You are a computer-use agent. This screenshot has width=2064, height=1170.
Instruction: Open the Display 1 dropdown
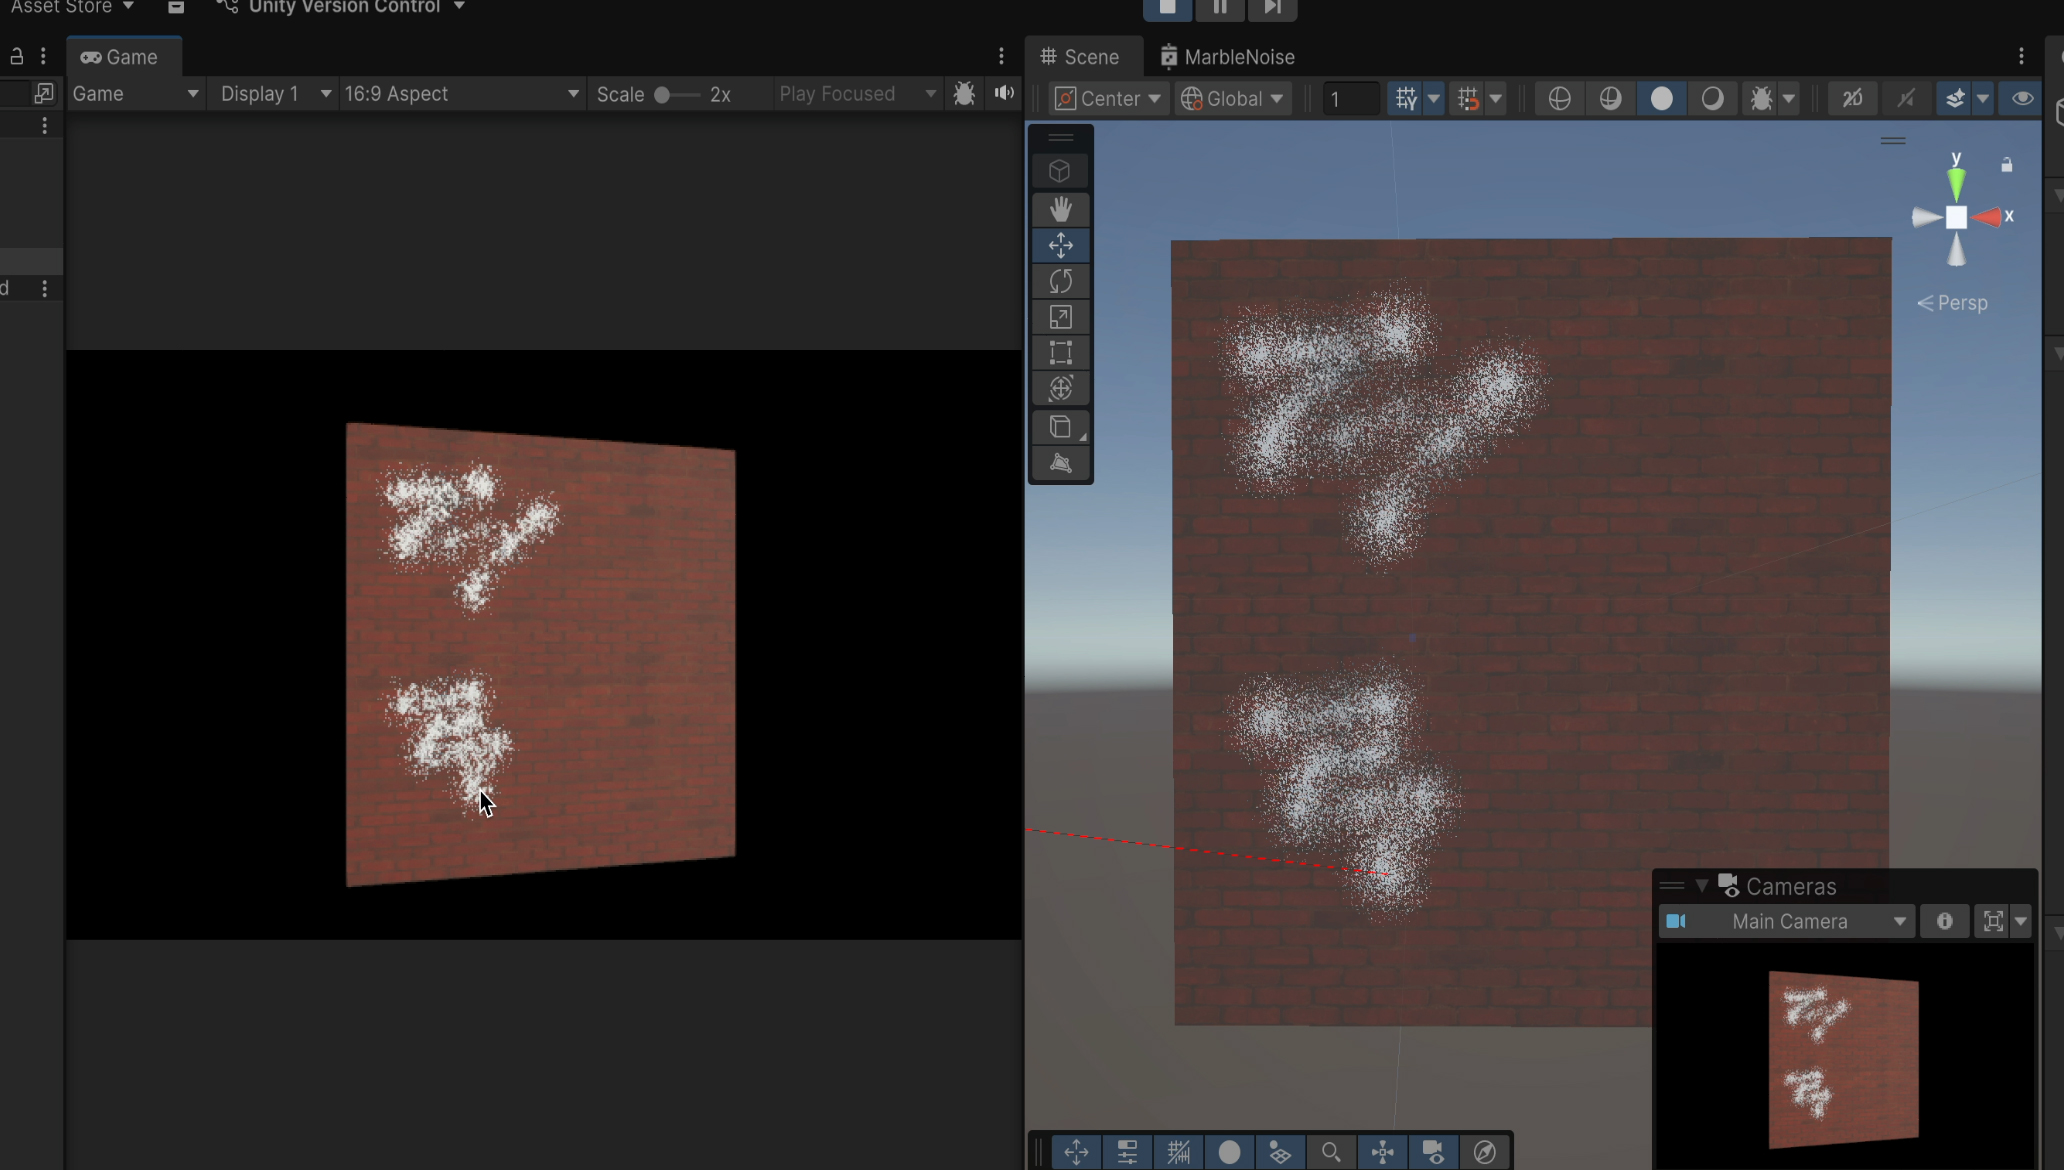274,93
